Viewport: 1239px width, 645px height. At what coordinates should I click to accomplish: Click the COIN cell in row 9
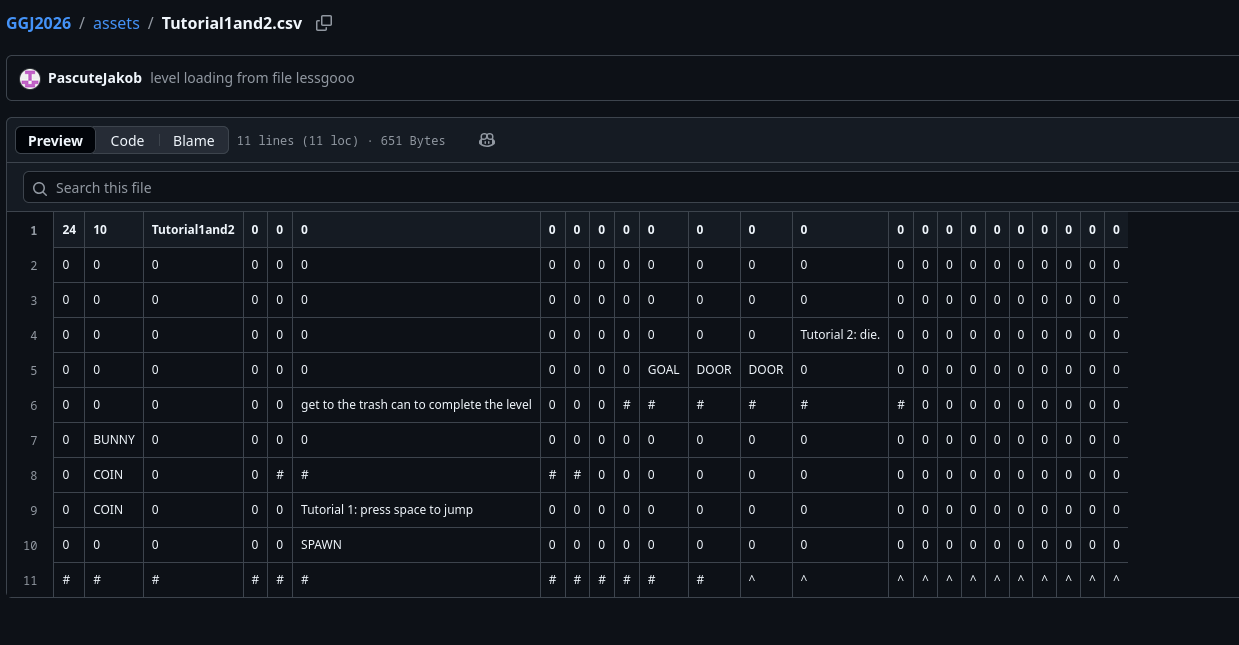pos(114,510)
